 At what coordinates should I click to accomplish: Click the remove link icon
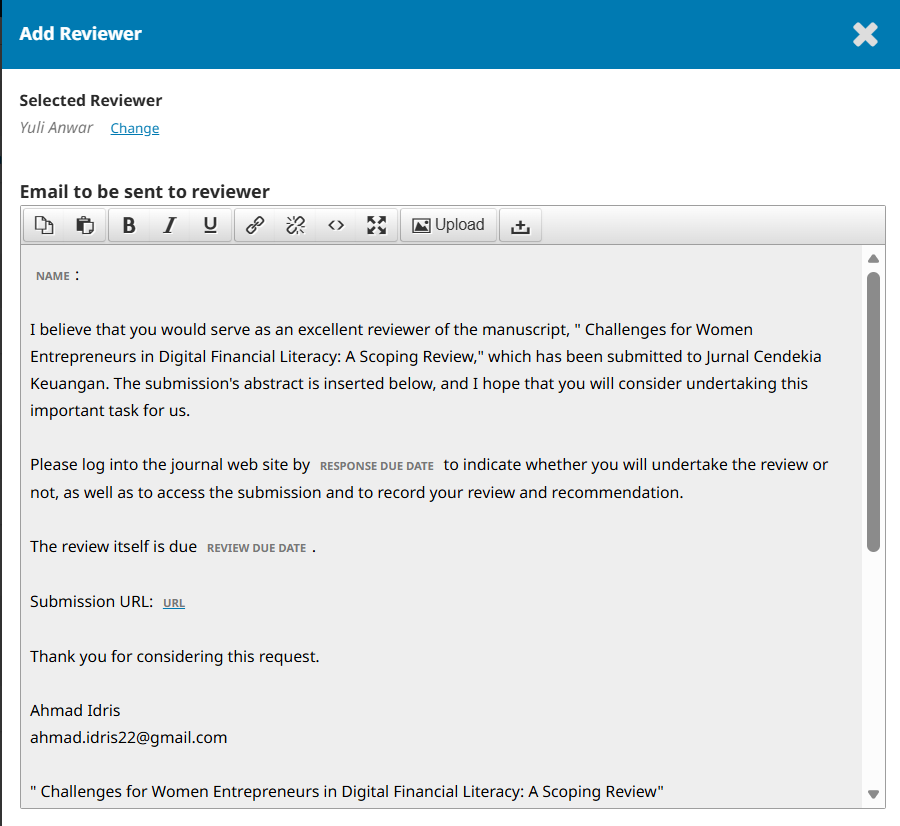click(295, 225)
